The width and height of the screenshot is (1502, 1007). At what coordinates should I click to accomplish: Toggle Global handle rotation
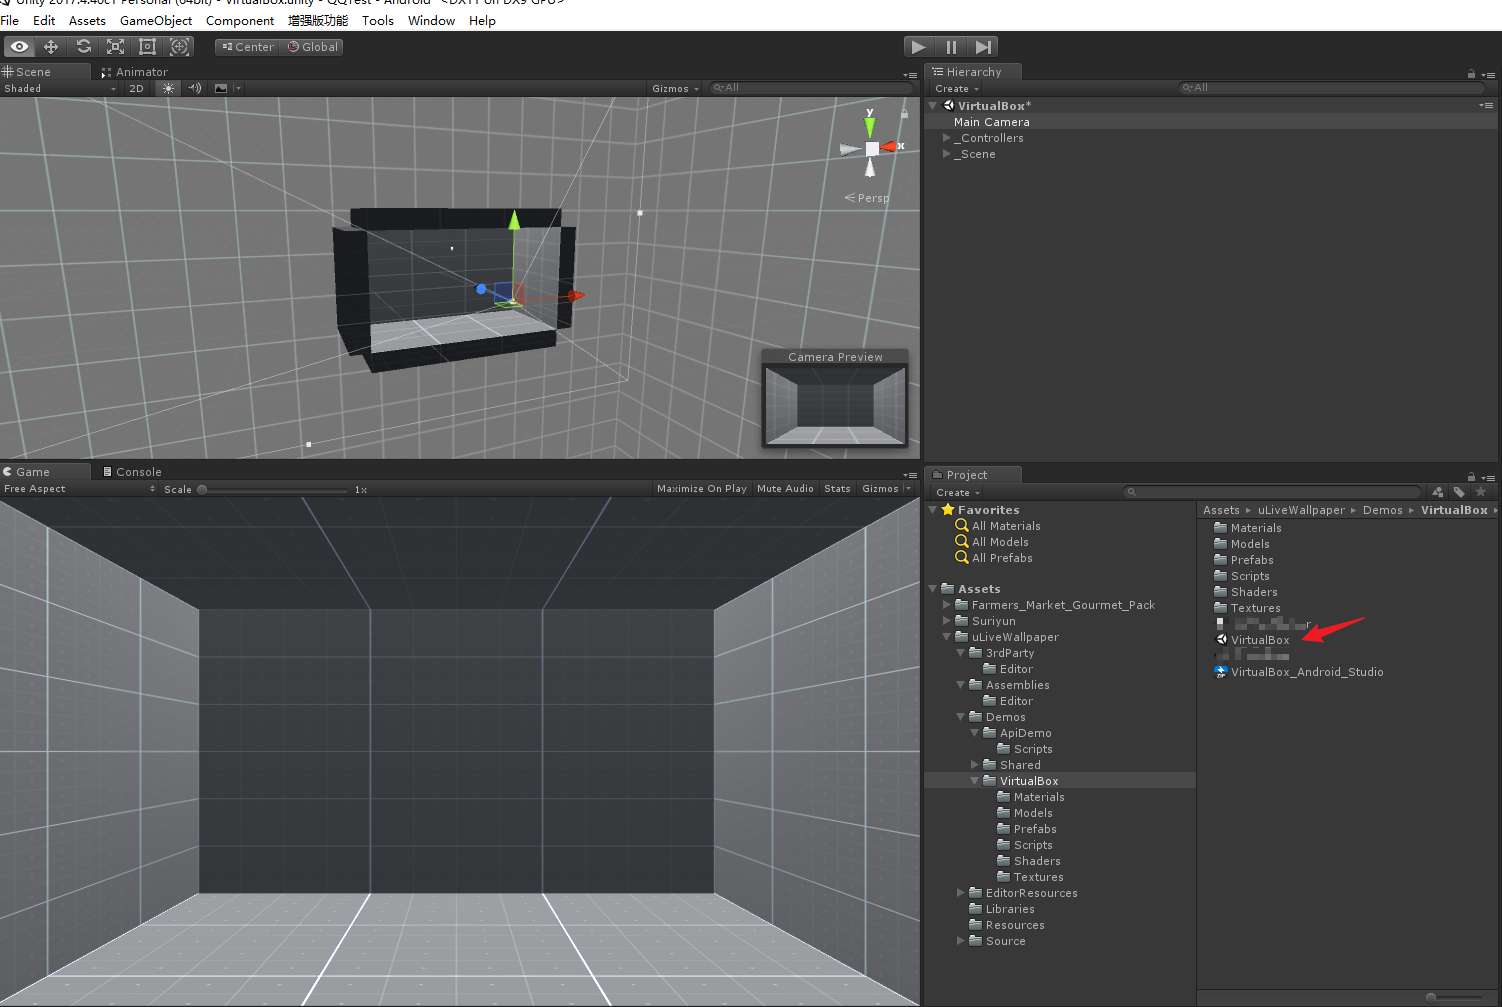(313, 47)
